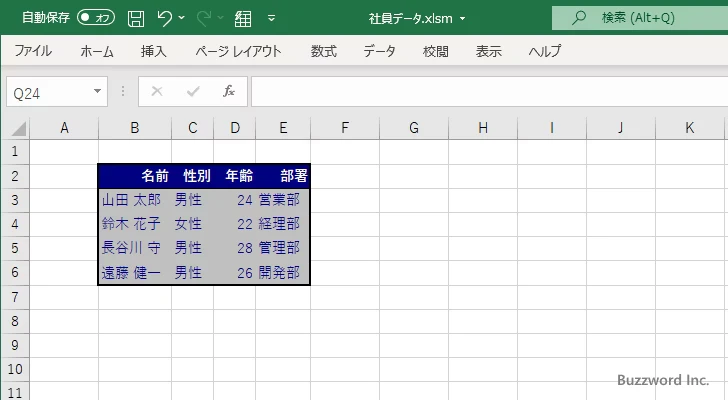Select column J header
Viewport: 728px width, 400px height.
pos(621,128)
